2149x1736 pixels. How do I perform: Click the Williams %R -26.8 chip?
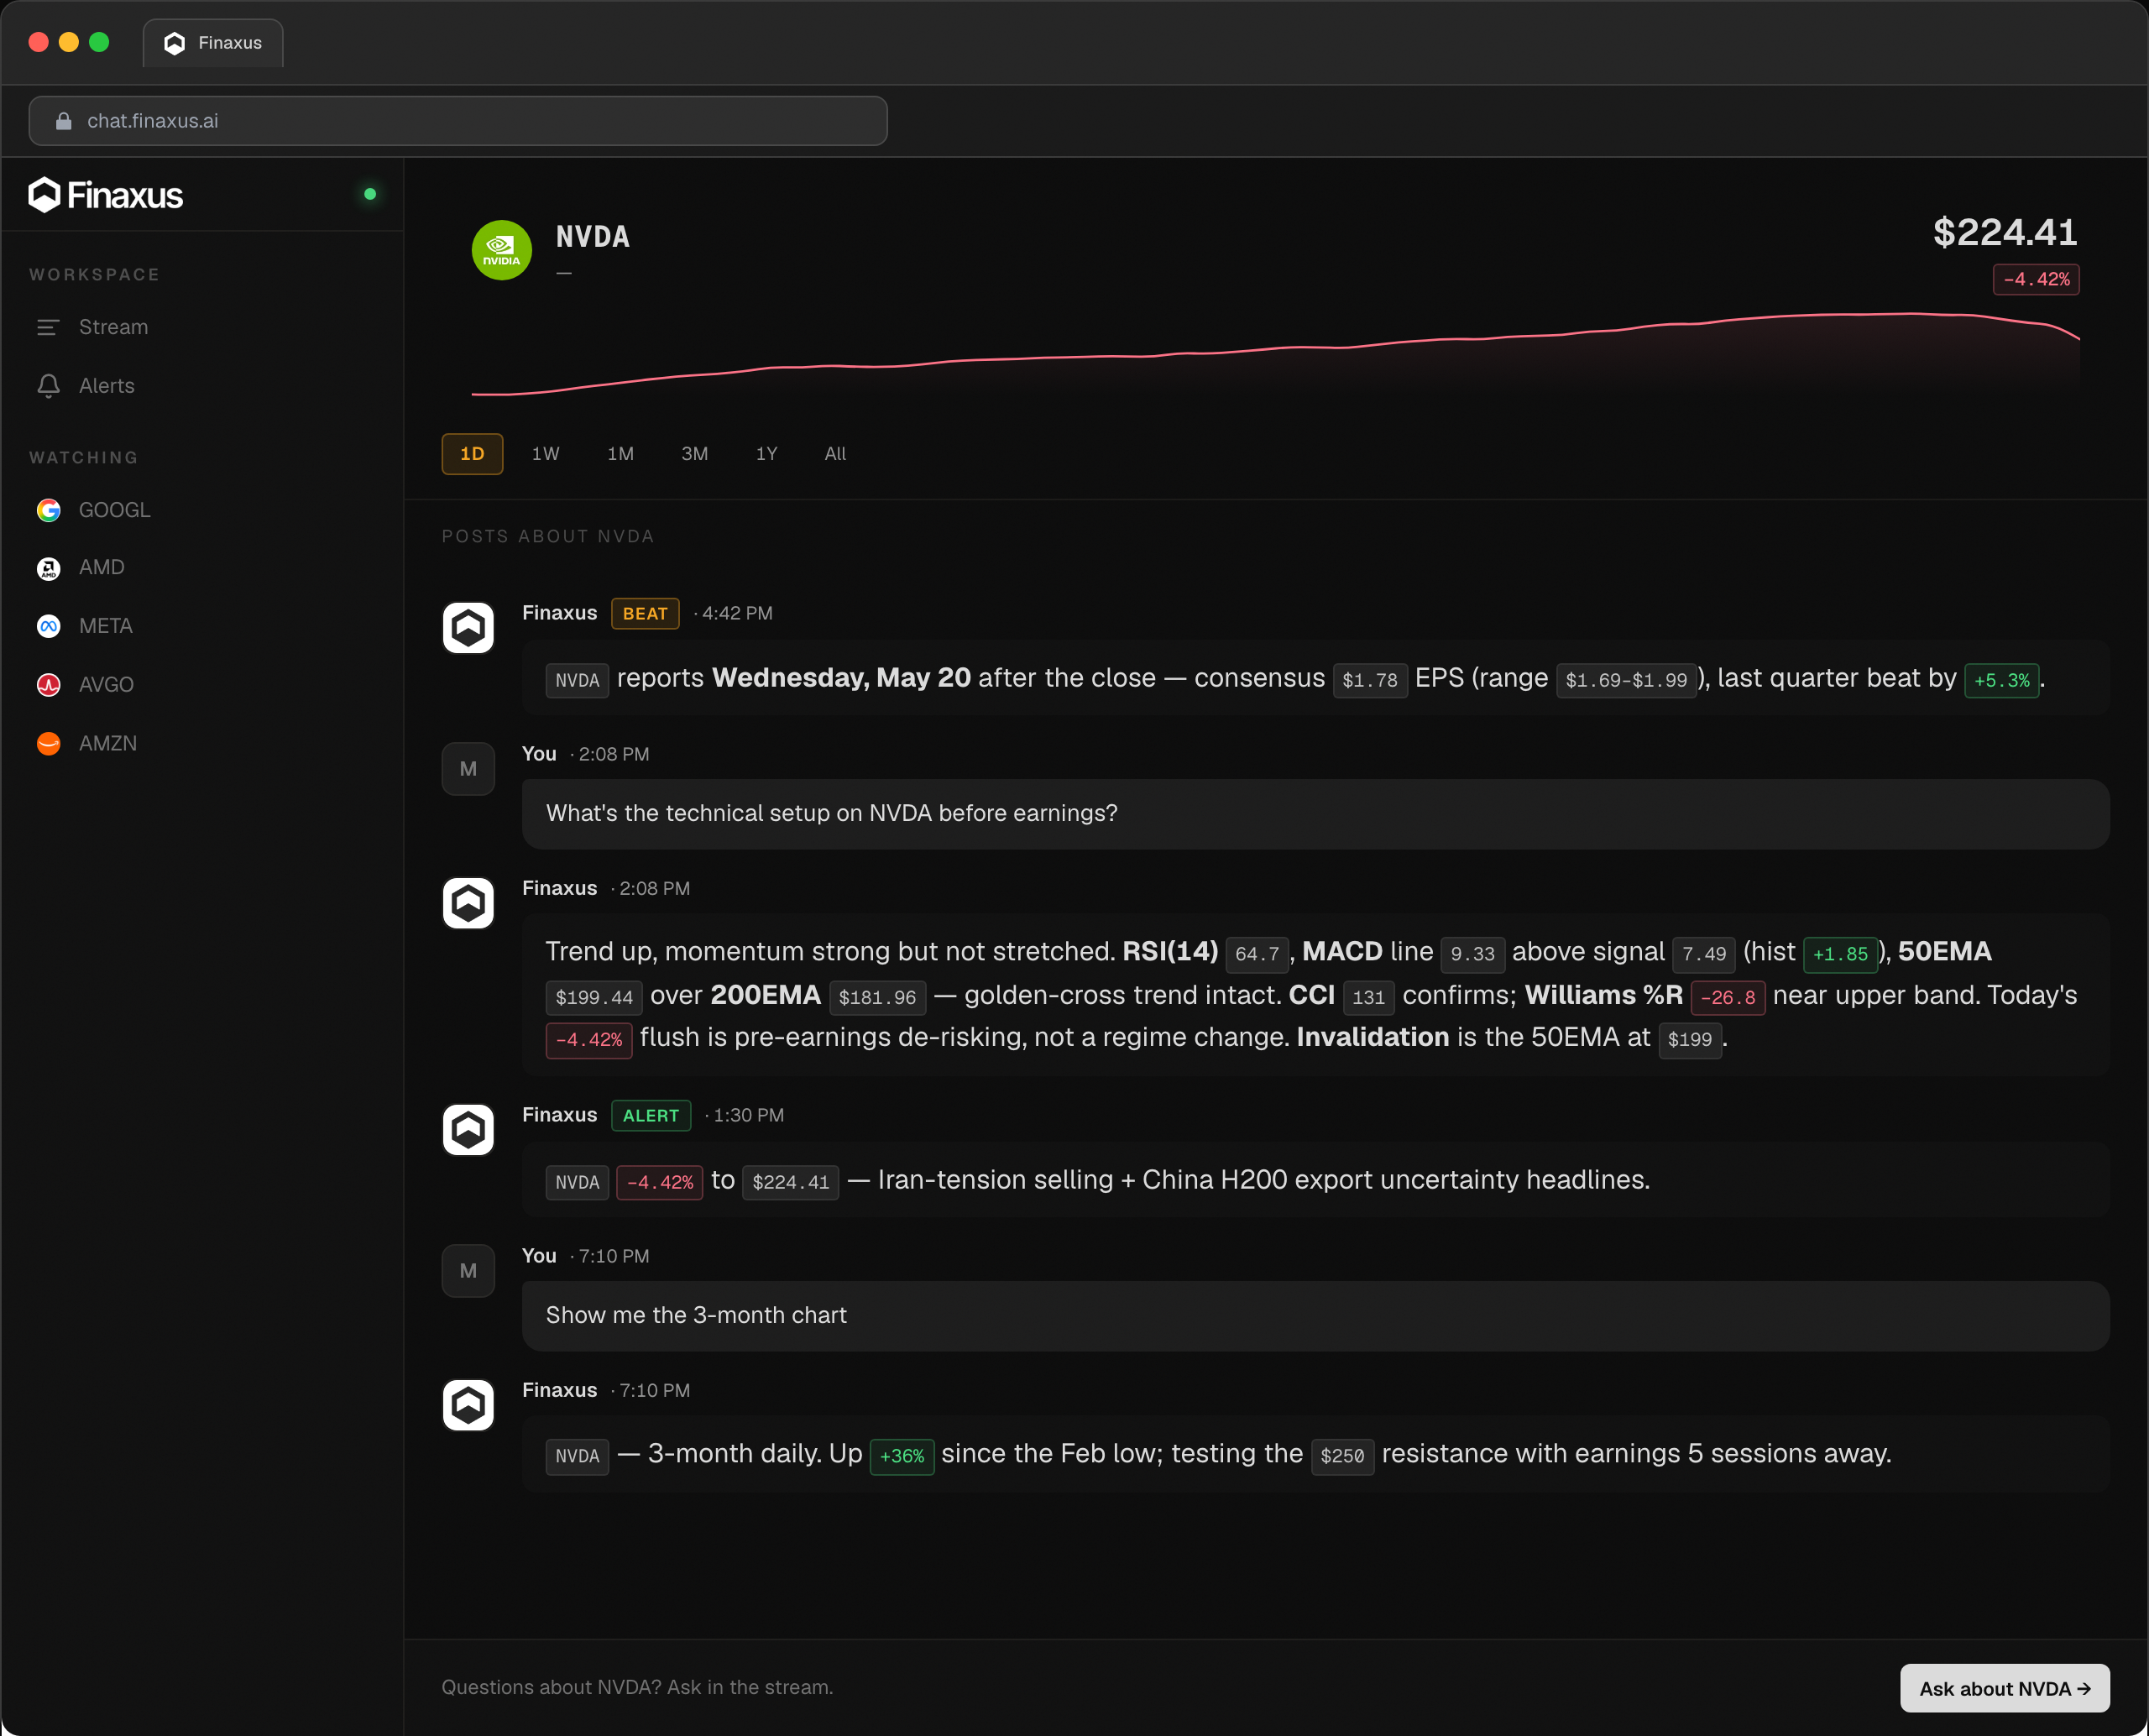(x=1728, y=998)
